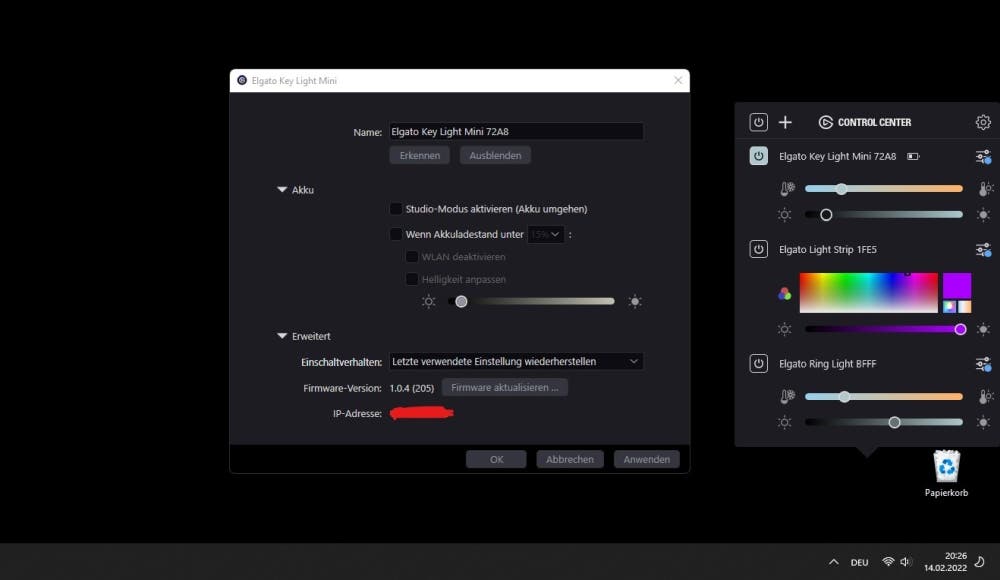
Task: Click the Erkennen button
Action: pyautogui.click(x=420, y=155)
